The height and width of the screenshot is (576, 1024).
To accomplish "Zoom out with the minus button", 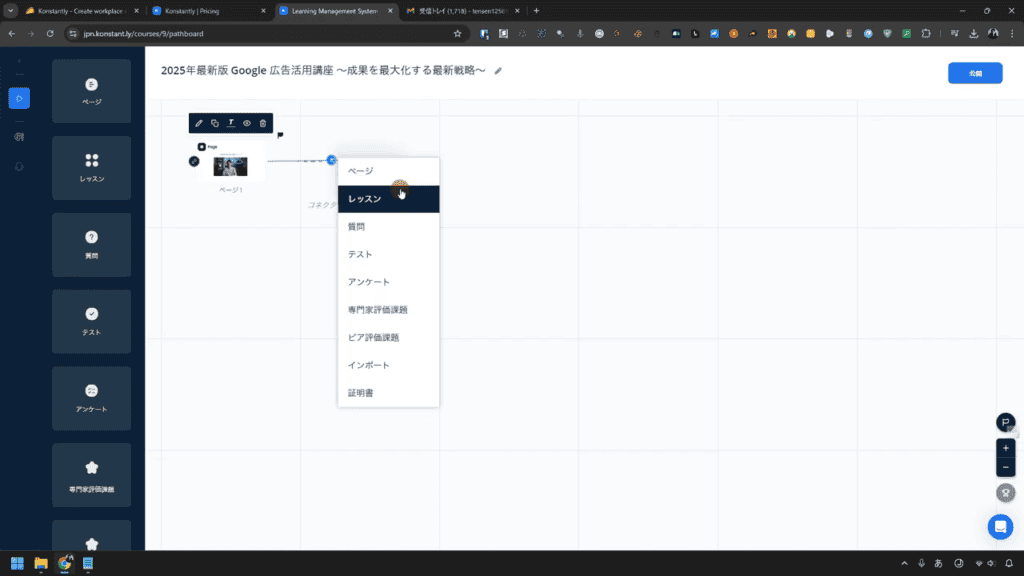I will click(1006, 467).
